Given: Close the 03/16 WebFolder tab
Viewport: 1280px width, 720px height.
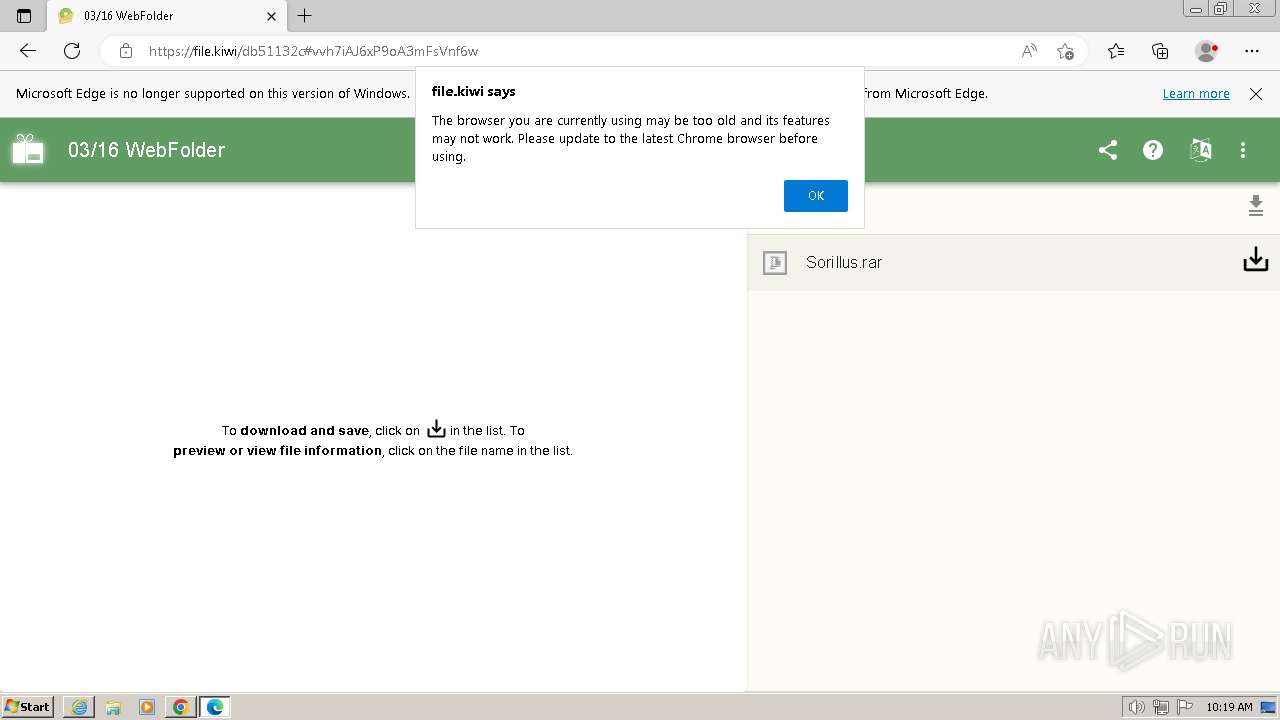Looking at the screenshot, I should [272, 16].
